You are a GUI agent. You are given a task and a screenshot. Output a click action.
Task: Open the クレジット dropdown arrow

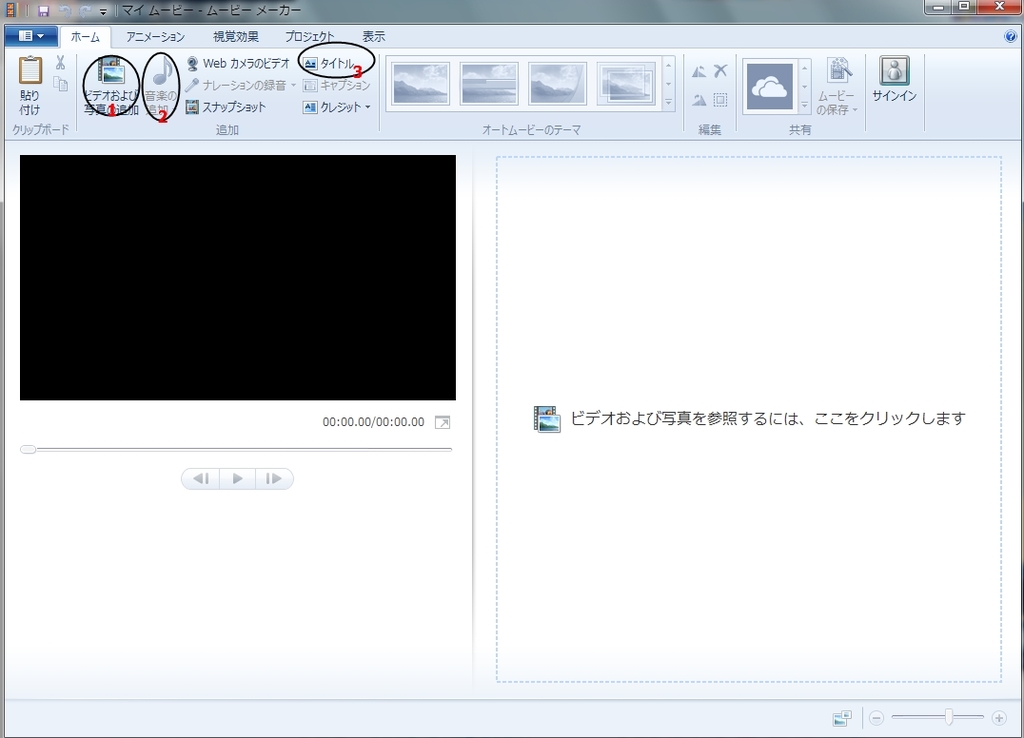368,108
